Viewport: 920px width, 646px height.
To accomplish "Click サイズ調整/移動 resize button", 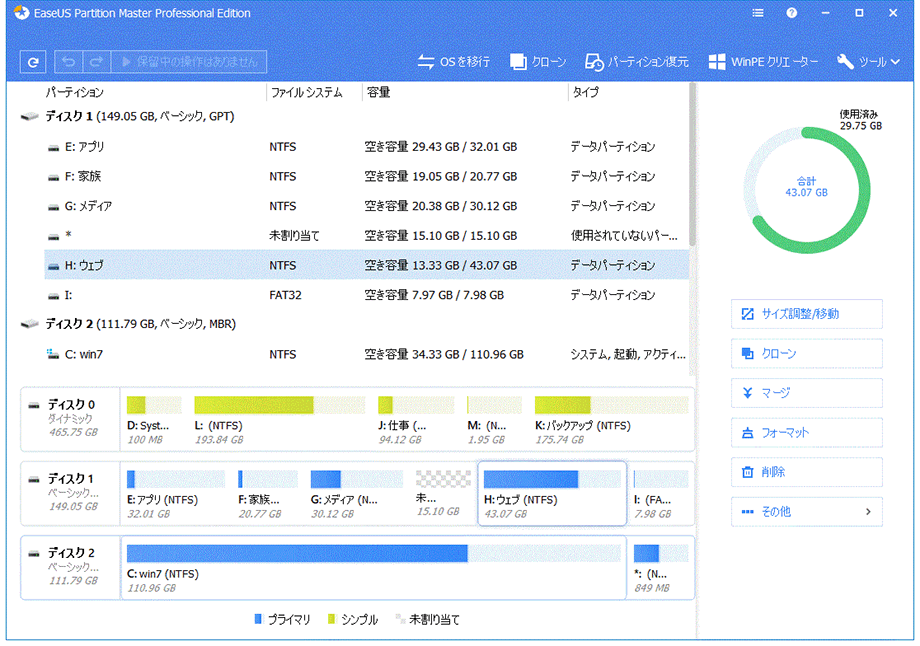I will (807, 314).
